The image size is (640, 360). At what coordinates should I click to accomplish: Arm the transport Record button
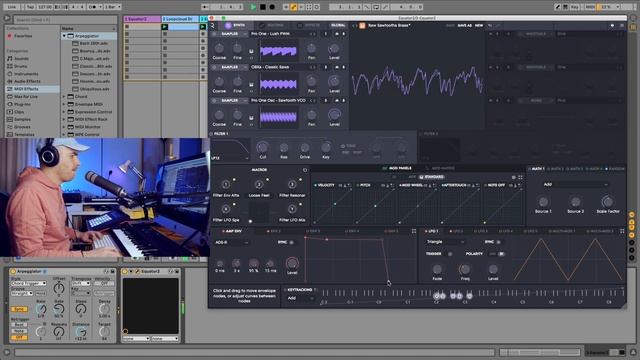click(x=272, y=7)
